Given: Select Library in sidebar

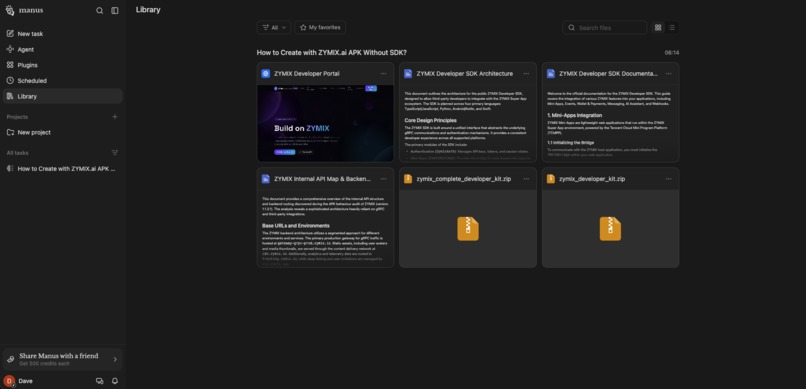Looking at the screenshot, I should pos(62,96).
